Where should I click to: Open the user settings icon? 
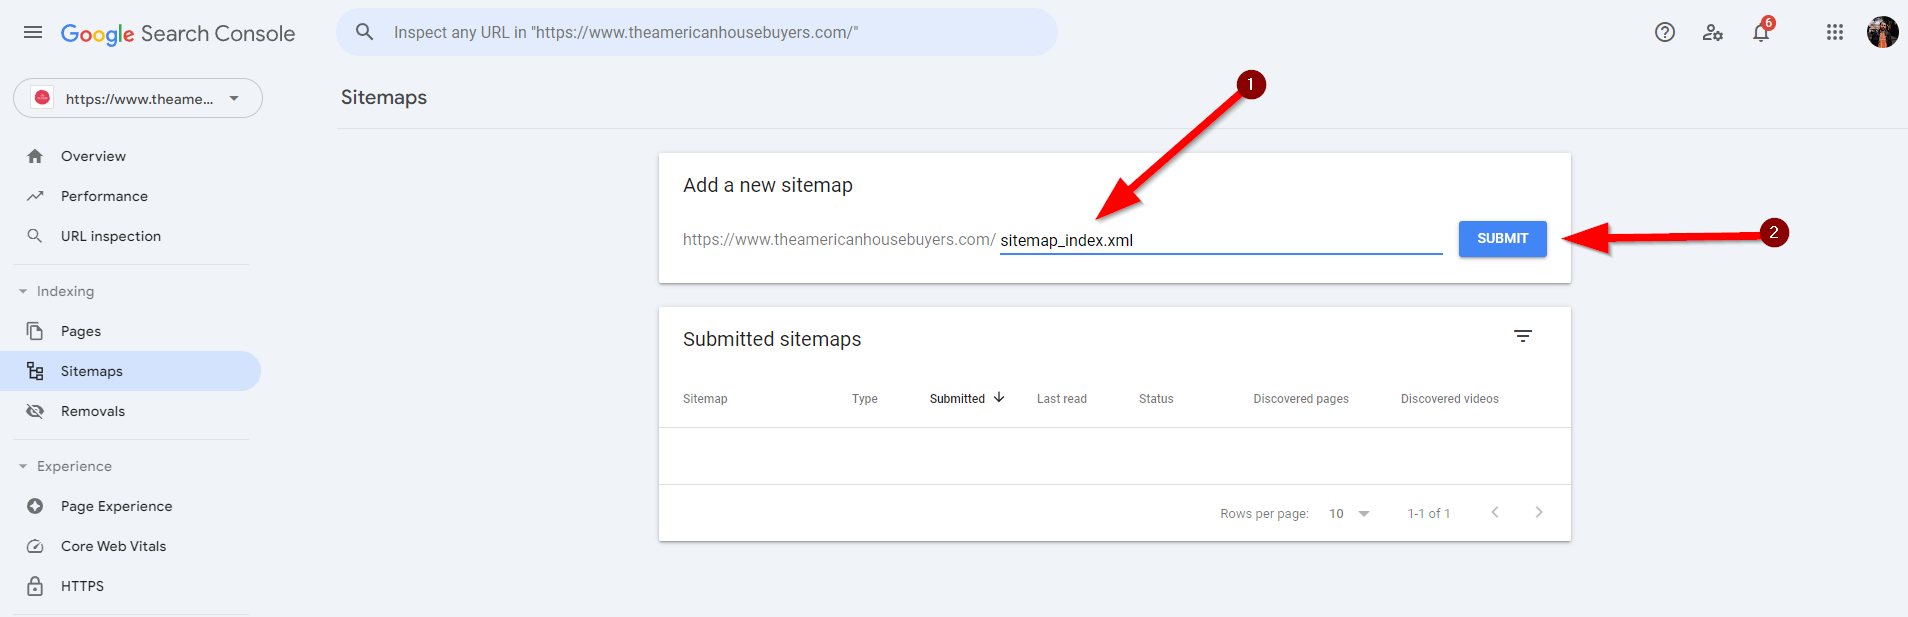coord(1713,32)
